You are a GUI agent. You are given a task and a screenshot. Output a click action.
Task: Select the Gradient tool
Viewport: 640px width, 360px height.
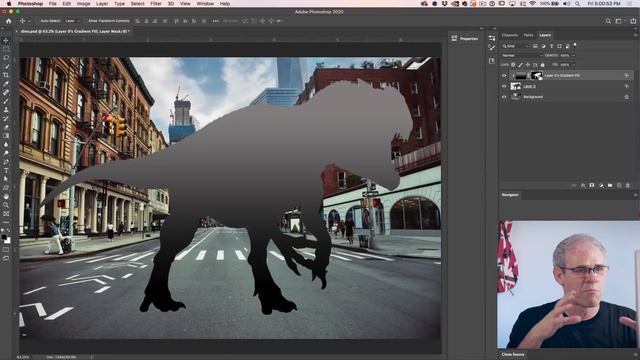tap(6, 136)
